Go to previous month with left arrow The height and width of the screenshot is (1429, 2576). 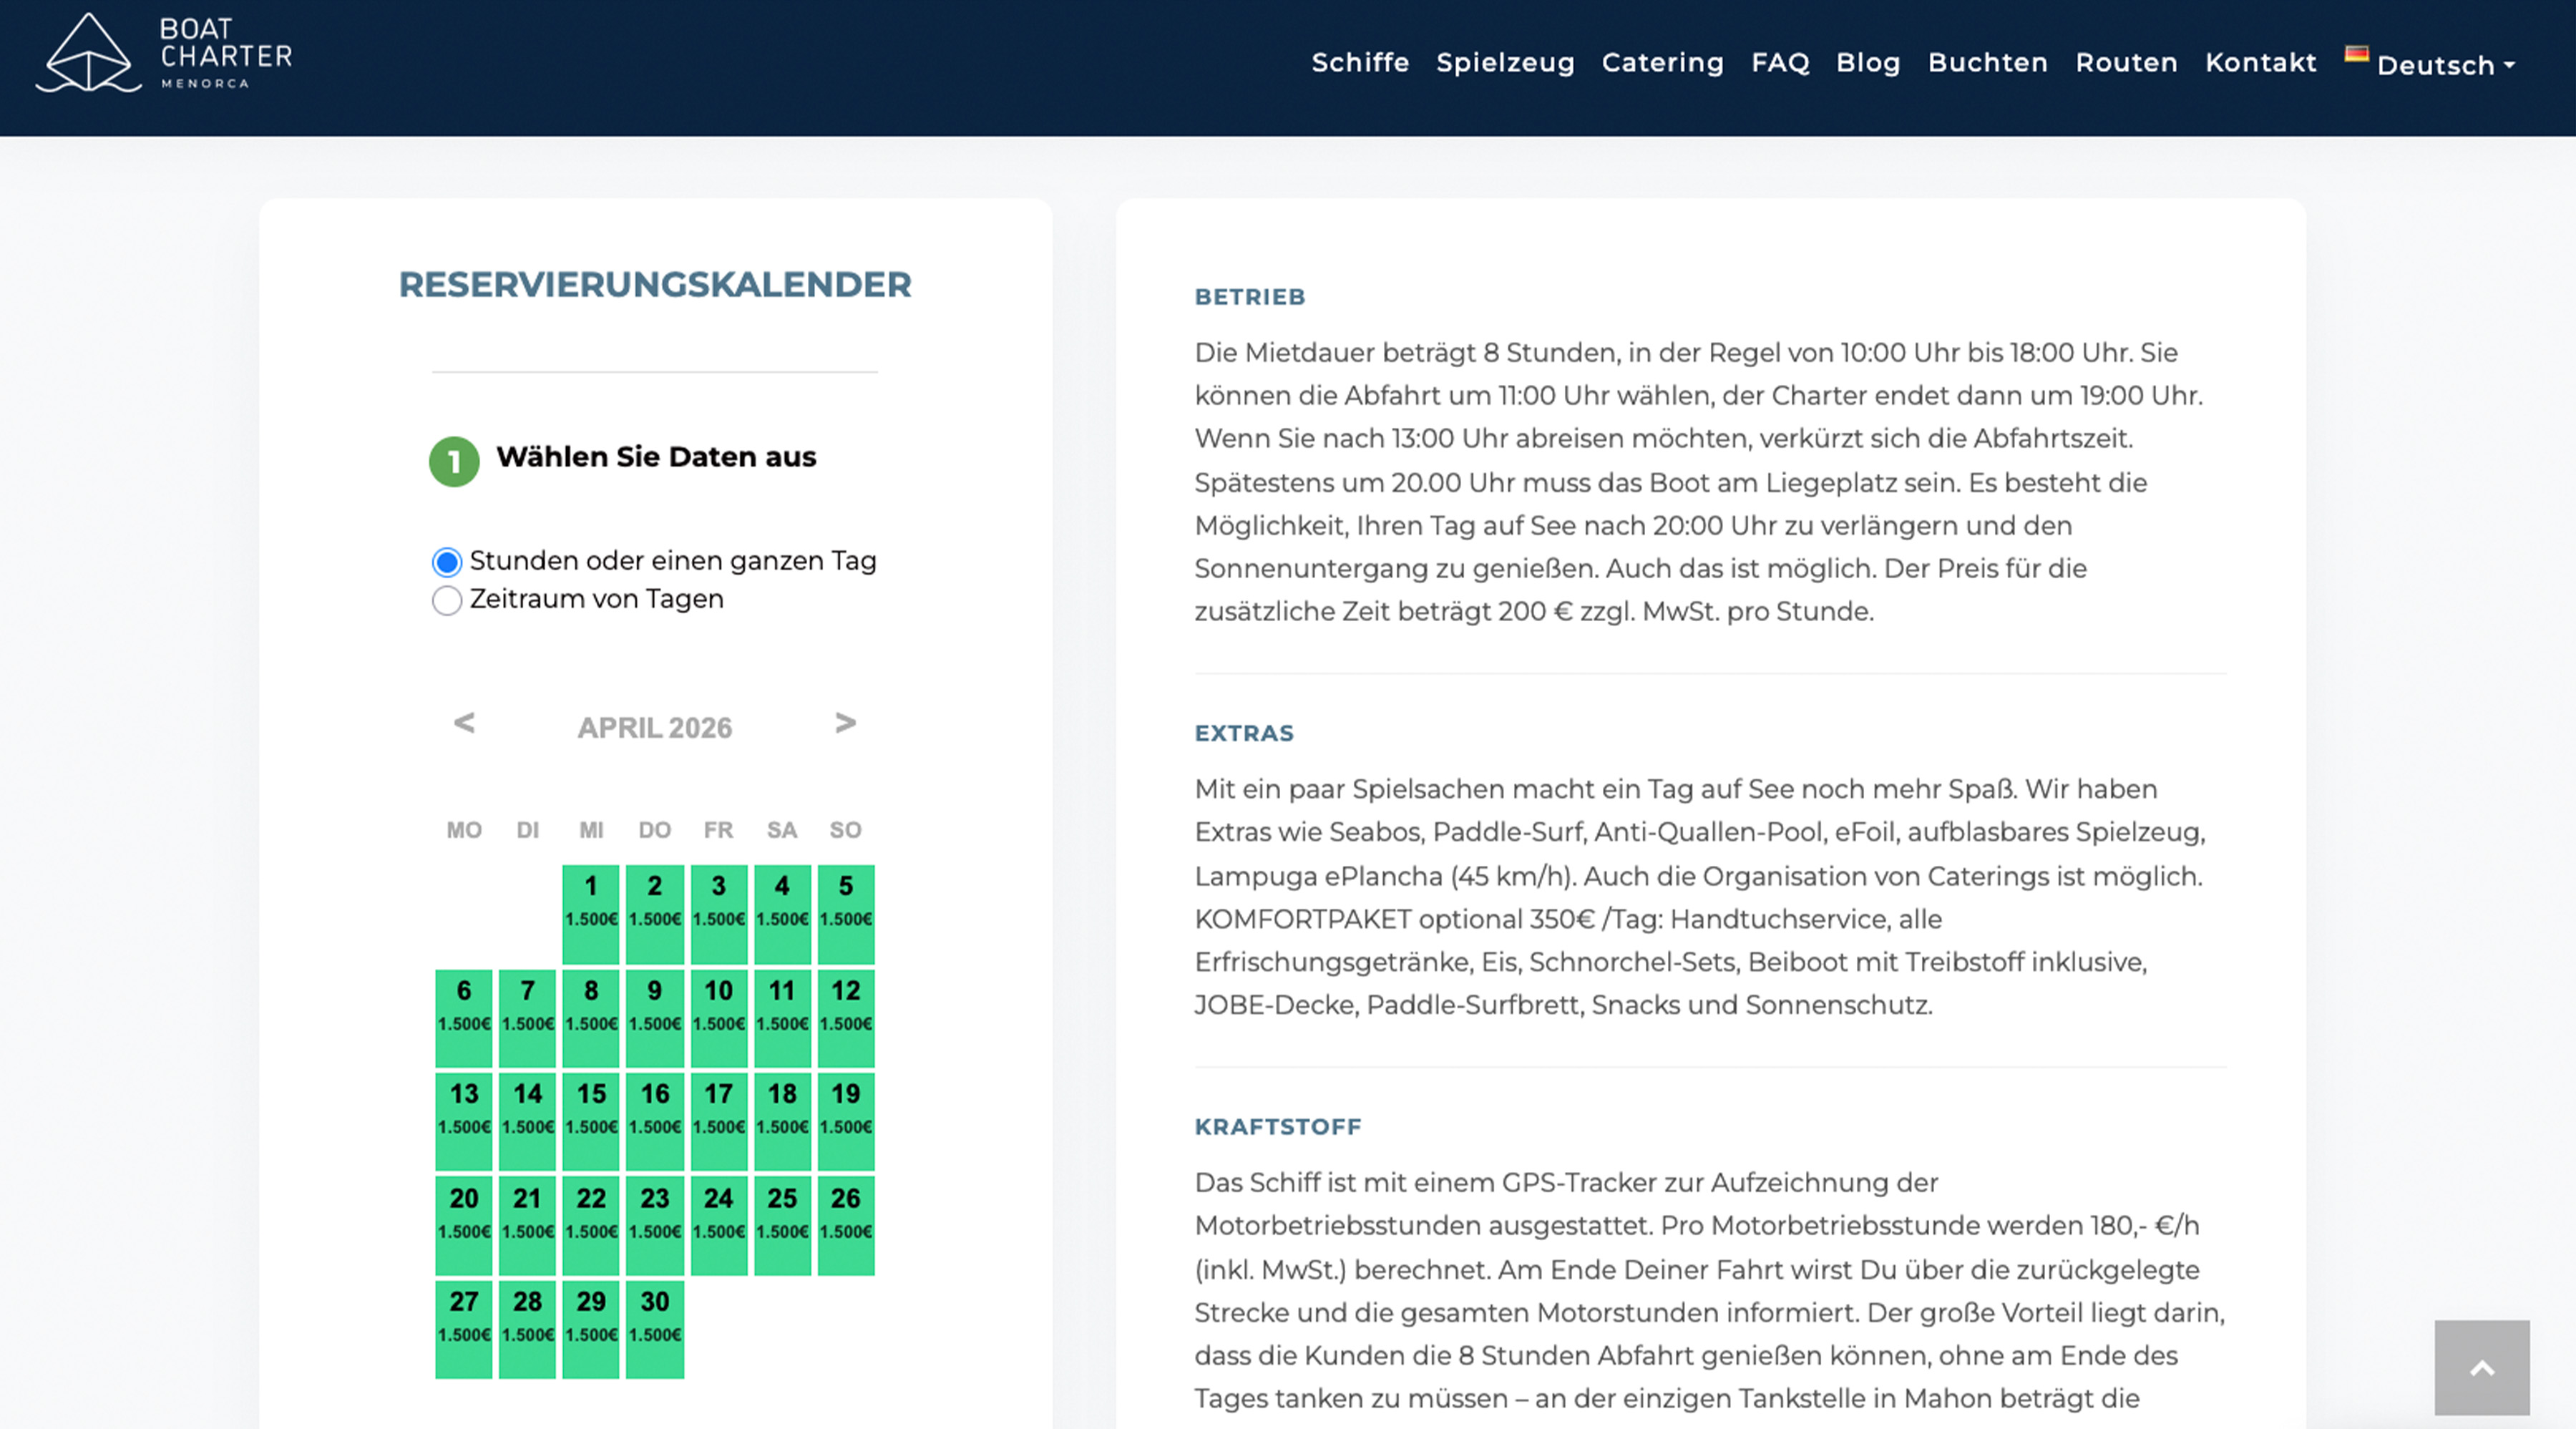464,723
